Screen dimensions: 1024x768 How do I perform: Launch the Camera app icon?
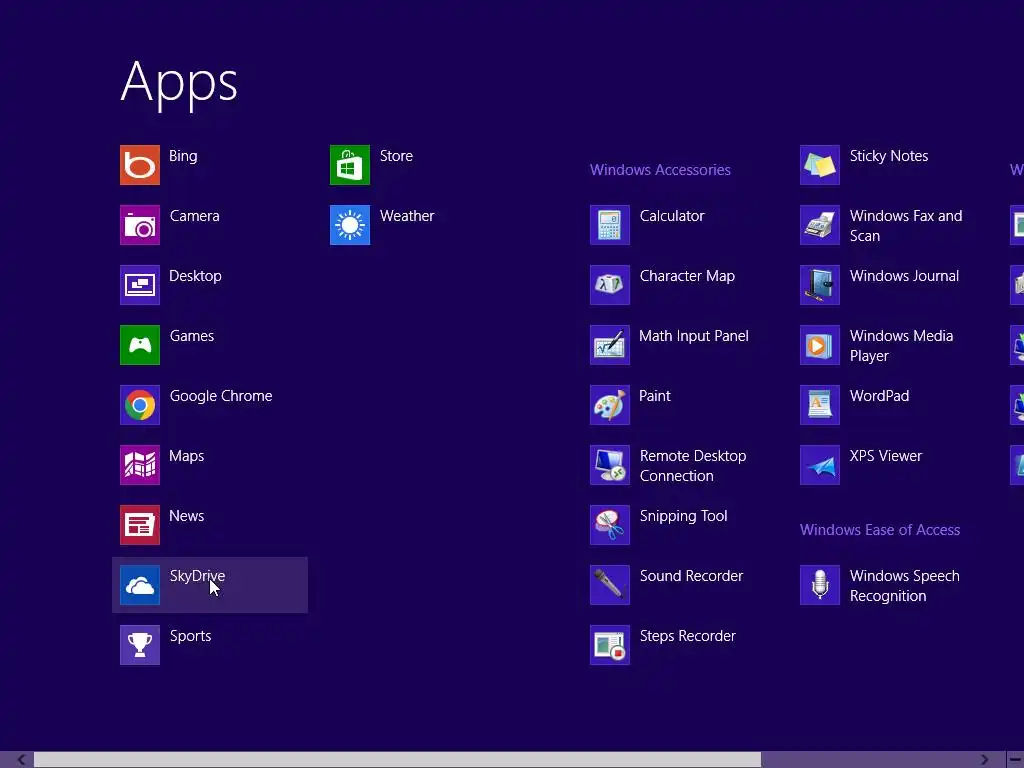(140, 225)
